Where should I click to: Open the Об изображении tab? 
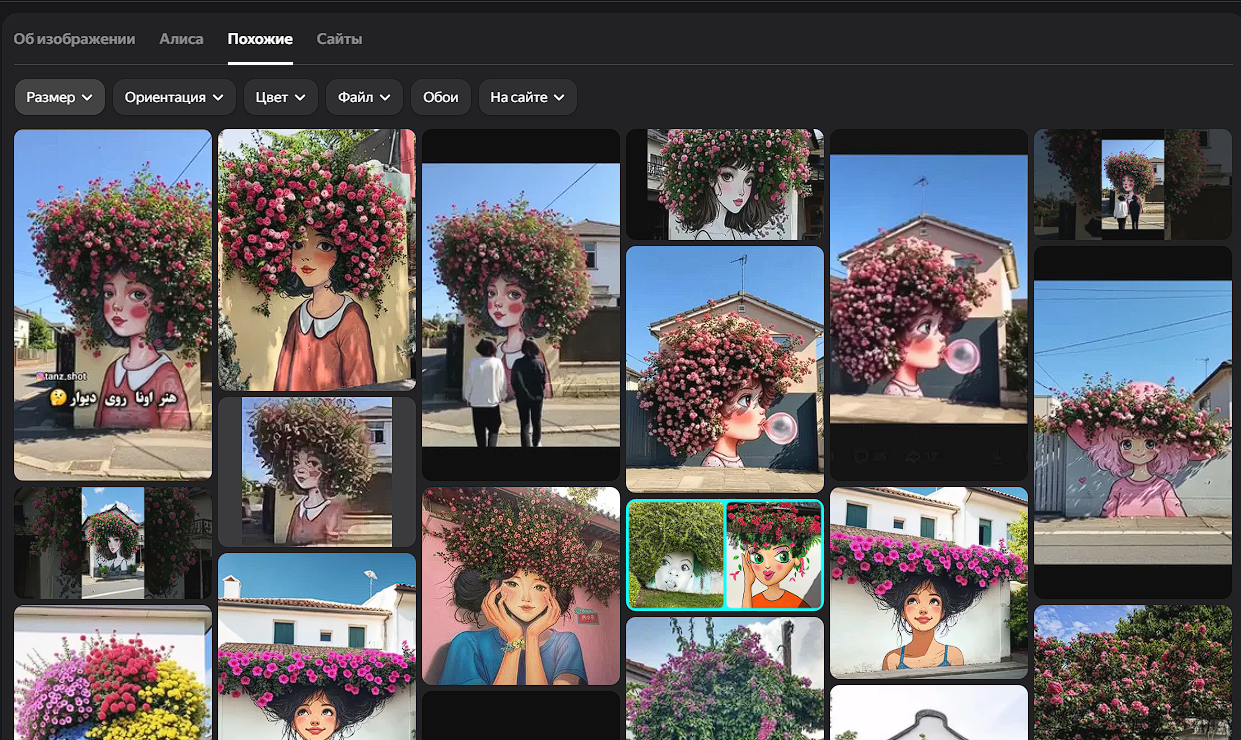click(x=74, y=39)
